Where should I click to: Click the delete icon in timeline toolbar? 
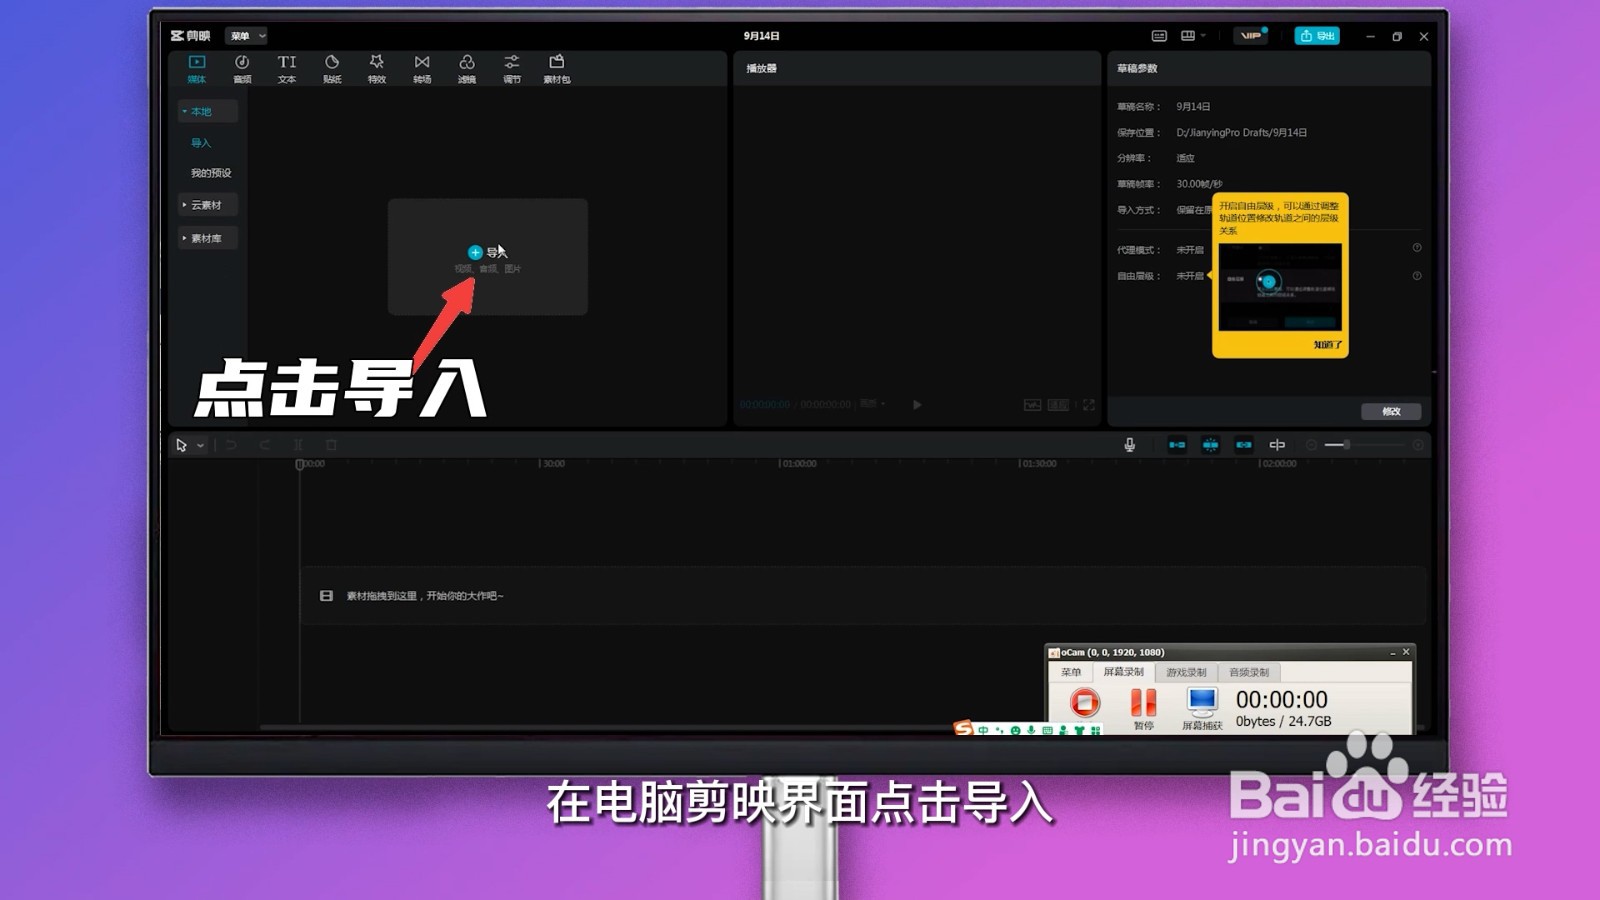click(332, 445)
